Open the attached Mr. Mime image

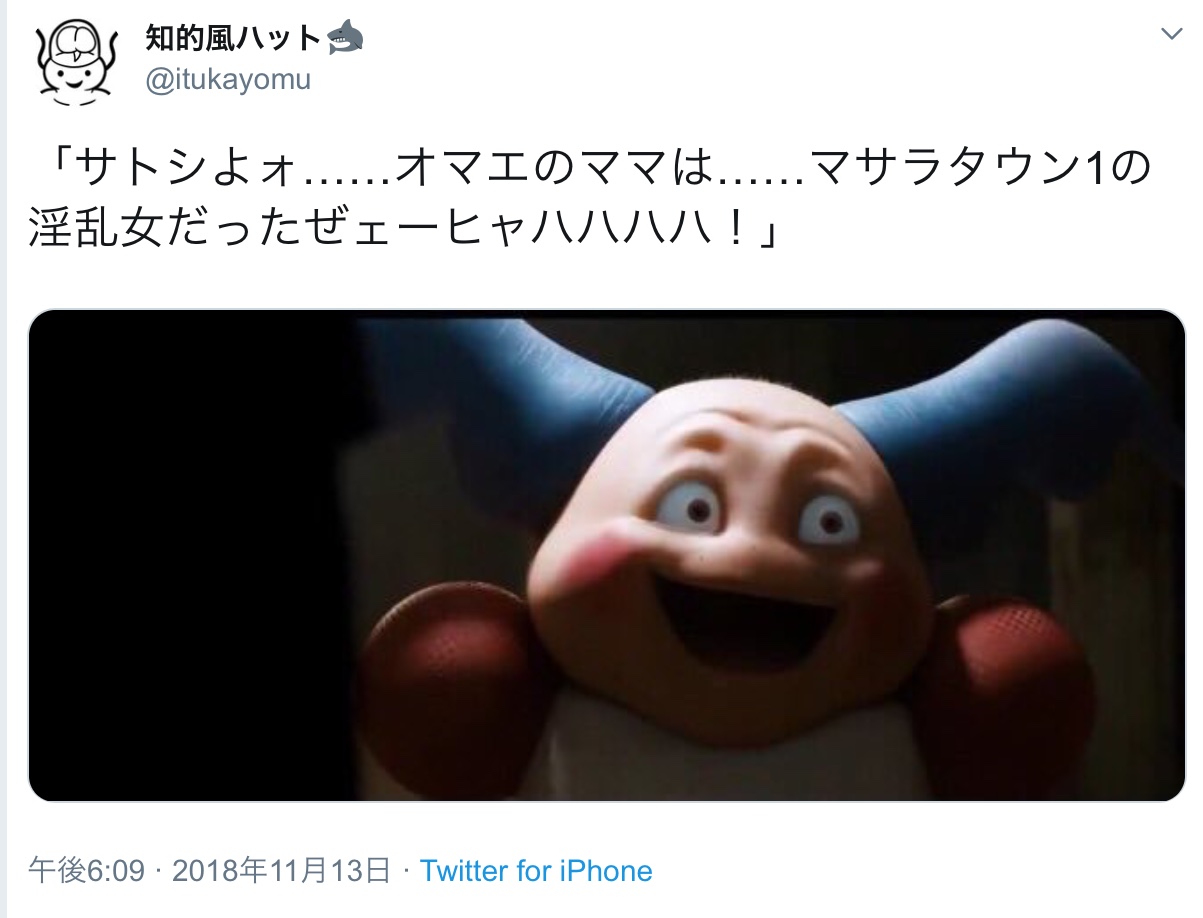606,556
